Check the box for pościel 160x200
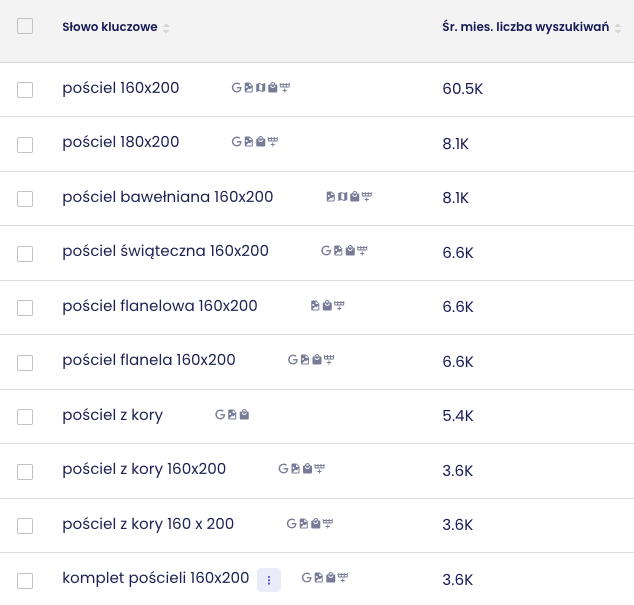The height and width of the screenshot is (605, 634). [25, 90]
